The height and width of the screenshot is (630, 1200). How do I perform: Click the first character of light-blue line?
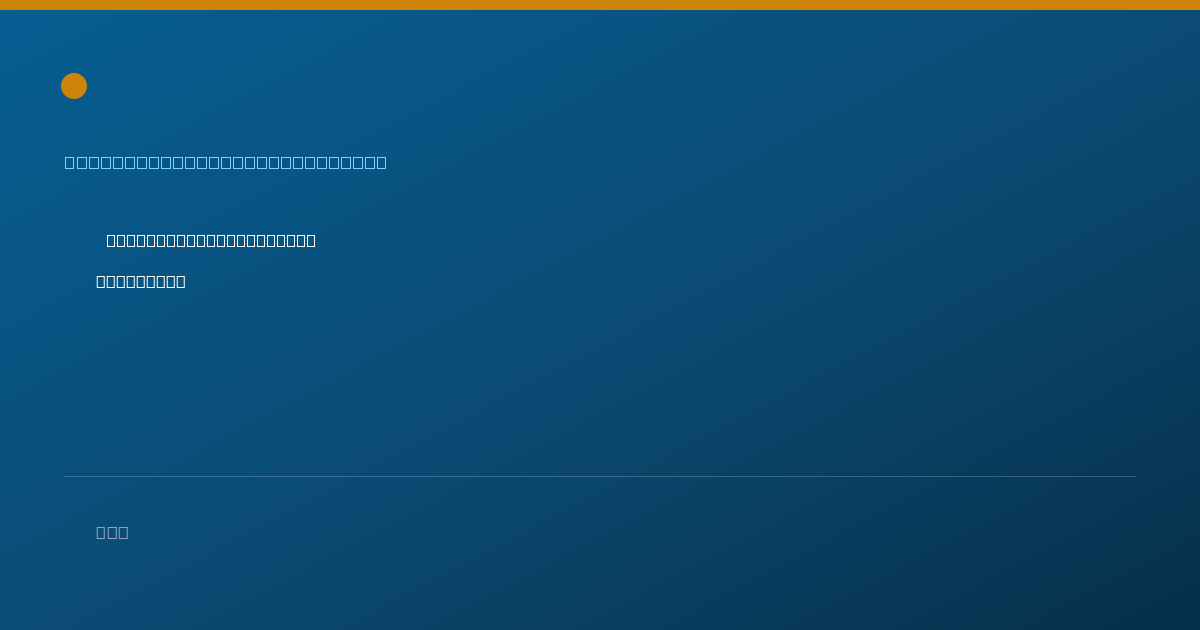(69, 162)
